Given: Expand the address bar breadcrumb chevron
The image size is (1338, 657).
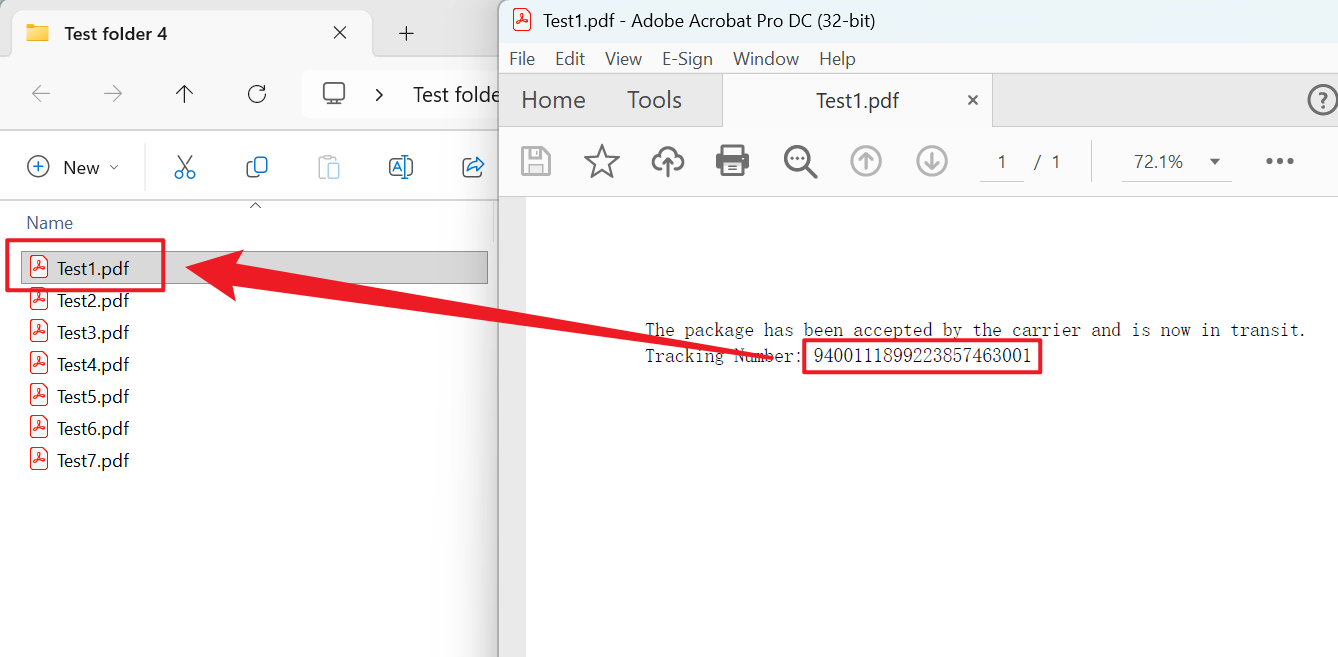Looking at the screenshot, I should pyautogui.click(x=379, y=94).
